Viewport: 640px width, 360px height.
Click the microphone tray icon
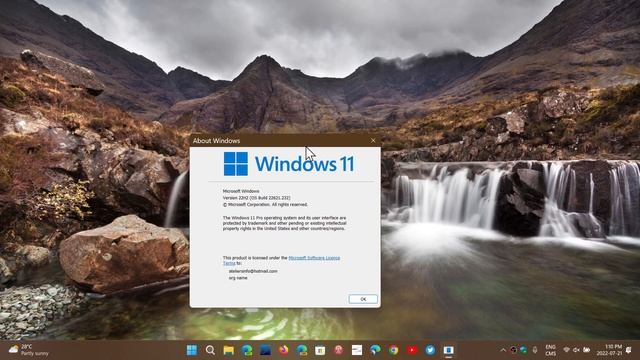click(x=535, y=350)
